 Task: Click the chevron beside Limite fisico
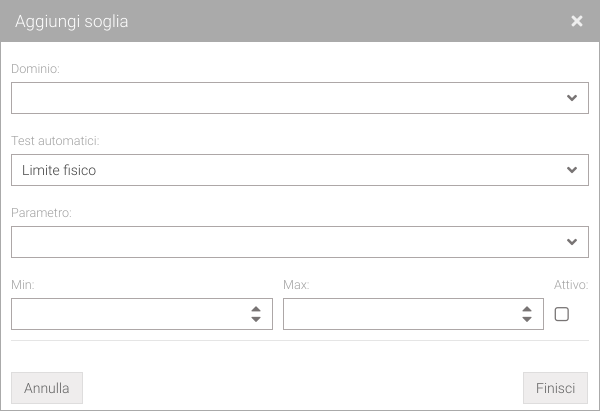(x=572, y=170)
